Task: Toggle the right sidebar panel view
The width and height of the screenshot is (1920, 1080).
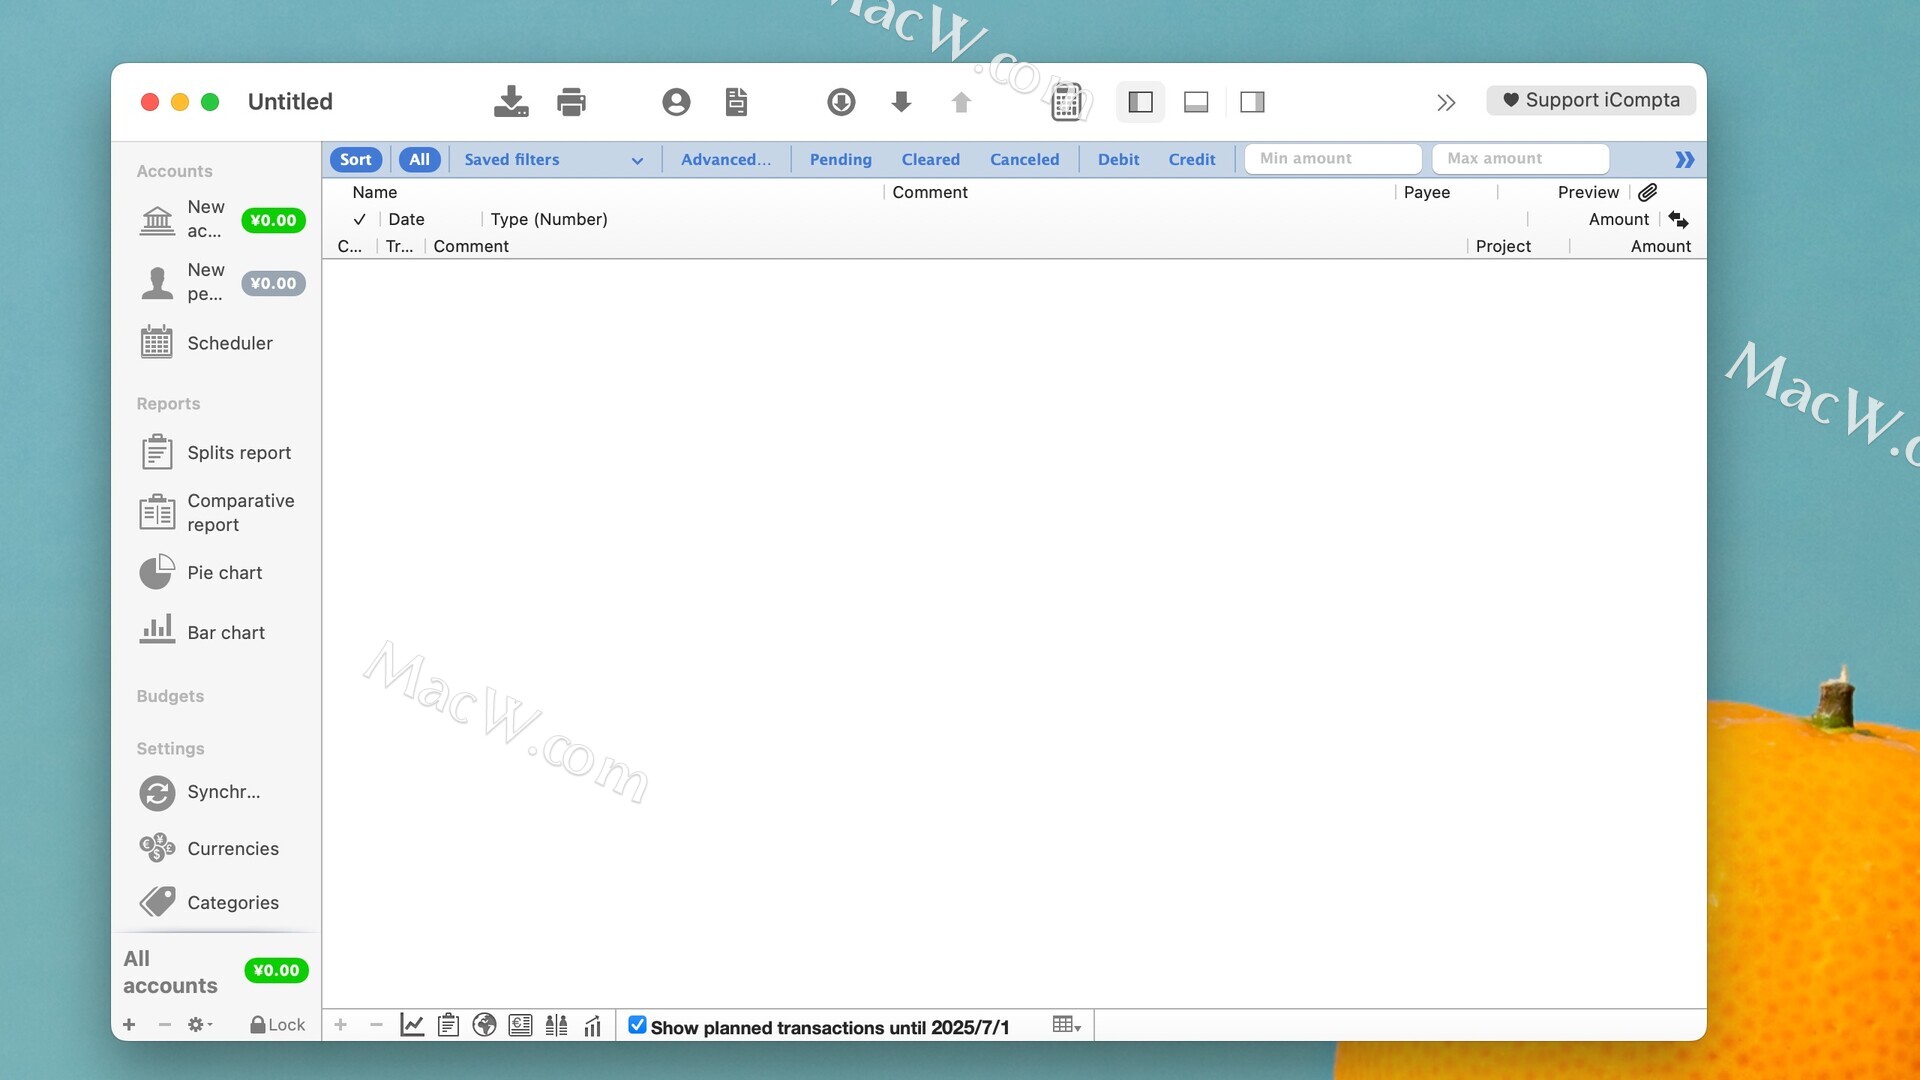Action: 1252,101
